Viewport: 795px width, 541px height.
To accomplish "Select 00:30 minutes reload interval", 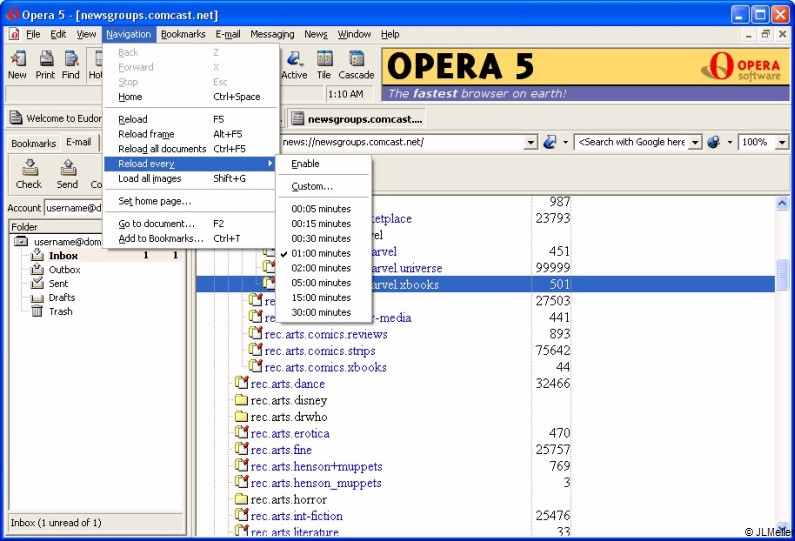I will (323, 238).
